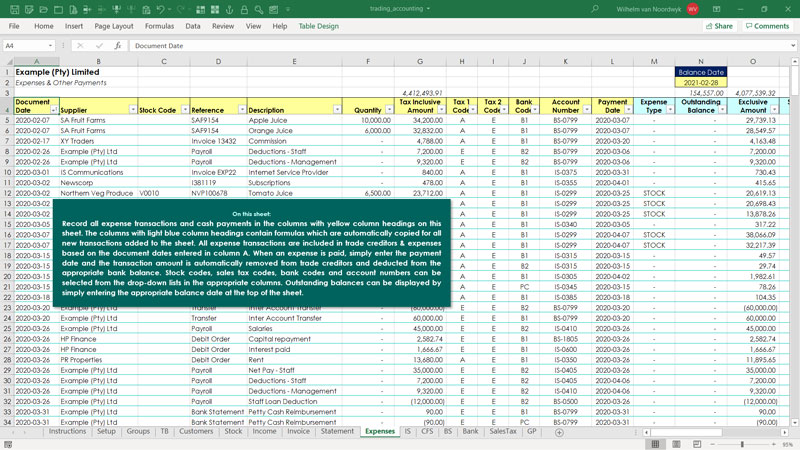Click the formula bar showing Document Date
800x450 pixels.
pyautogui.click(x=459, y=45)
